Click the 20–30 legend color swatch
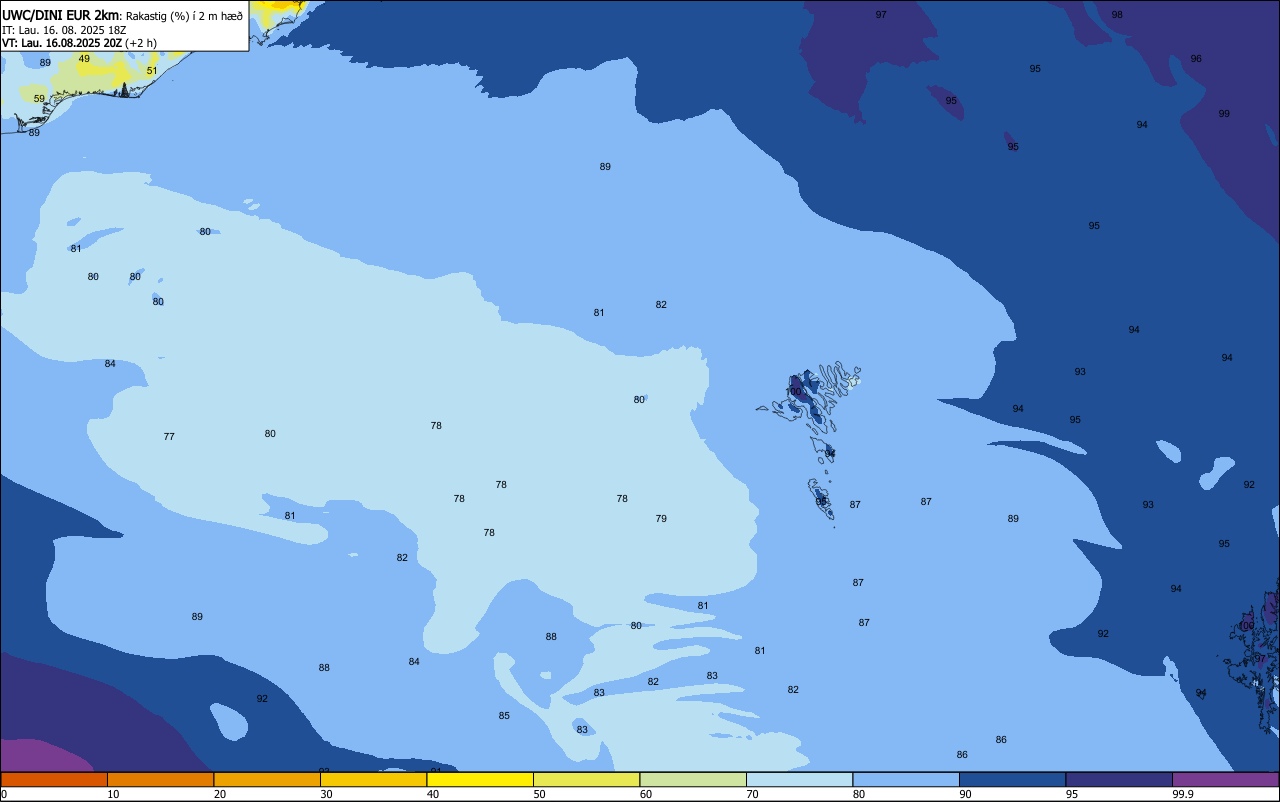Image resolution: width=1280 pixels, height=802 pixels. pyautogui.click(x=267, y=779)
